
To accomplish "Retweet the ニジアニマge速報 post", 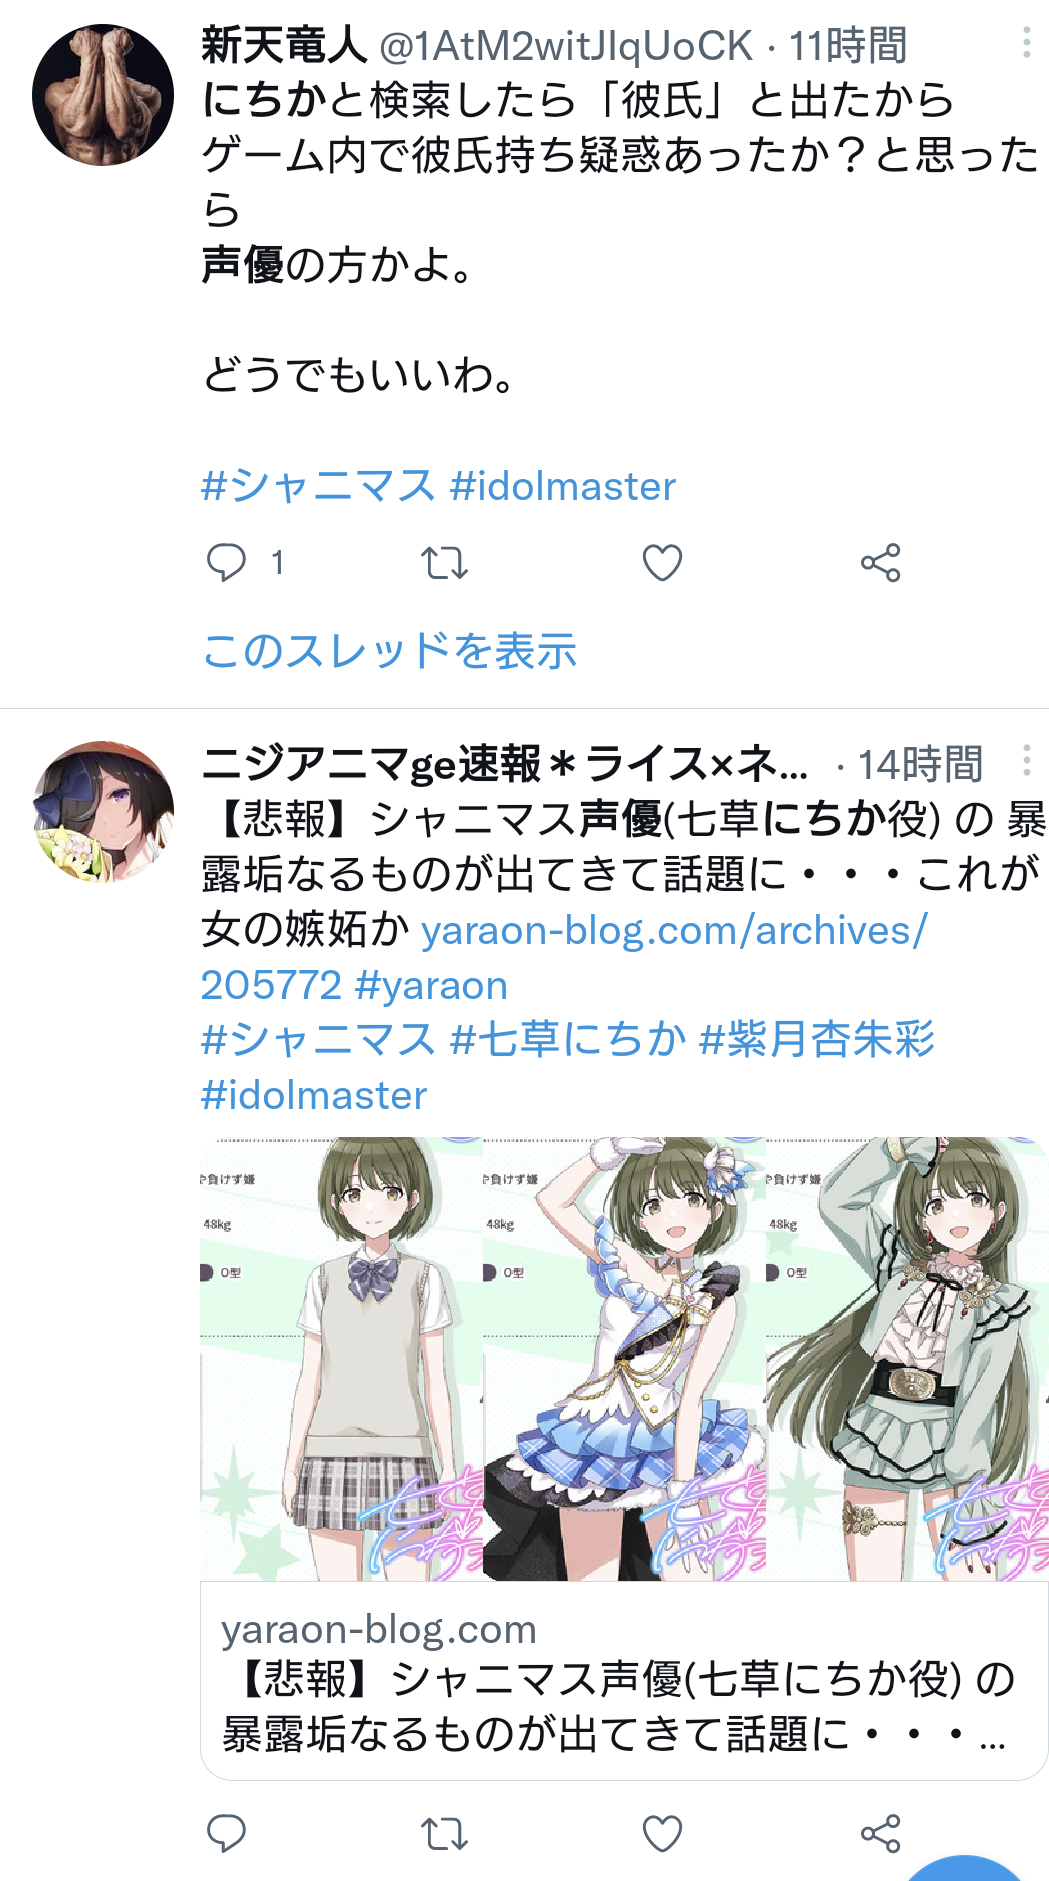I will pos(444,1833).
